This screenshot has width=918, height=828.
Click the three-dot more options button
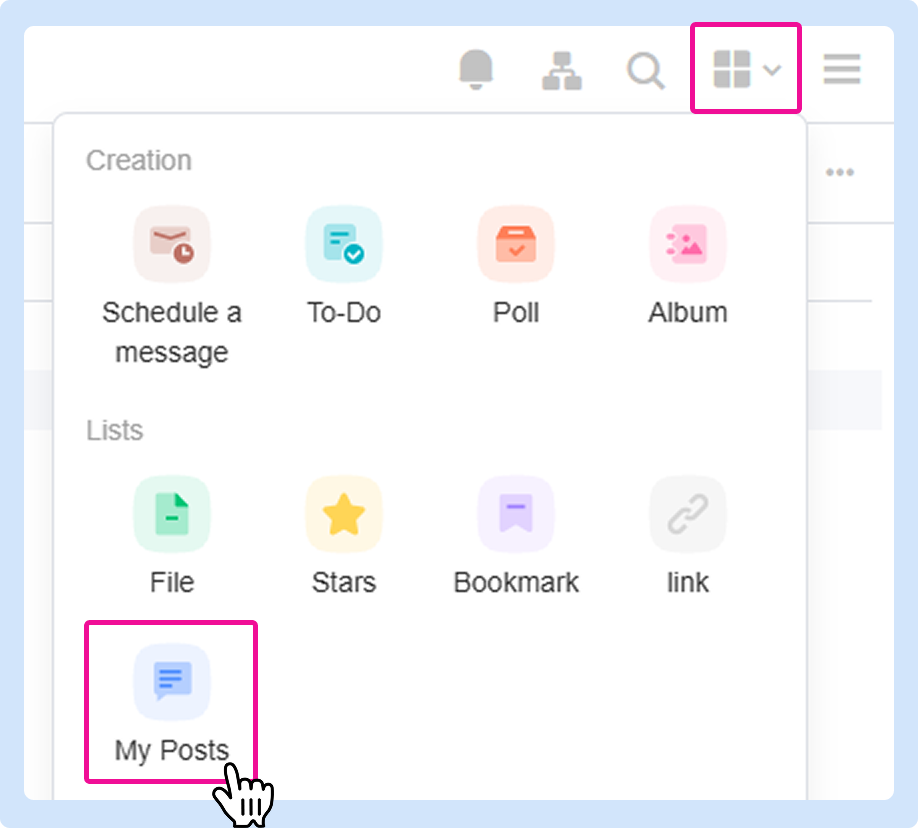[839, 172]
